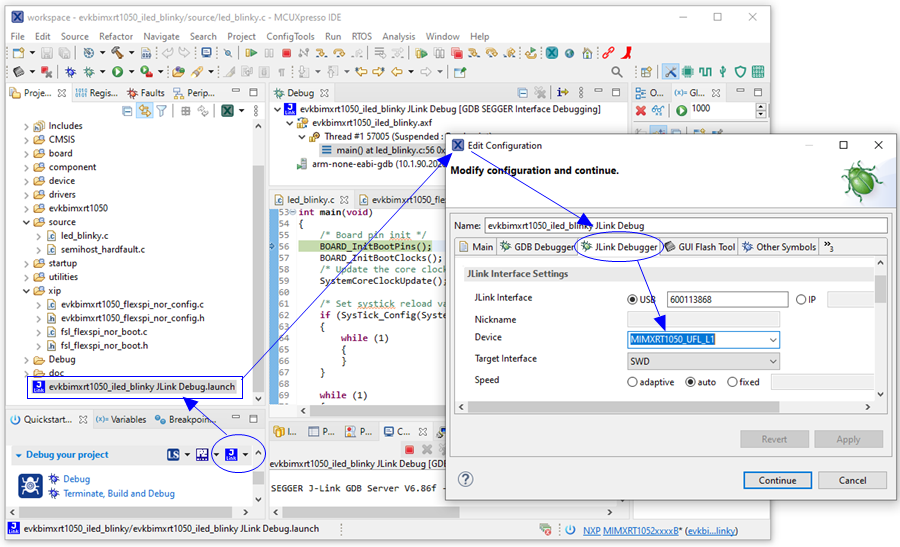Click the red stop icon in Console view

(x=409, y=449)
